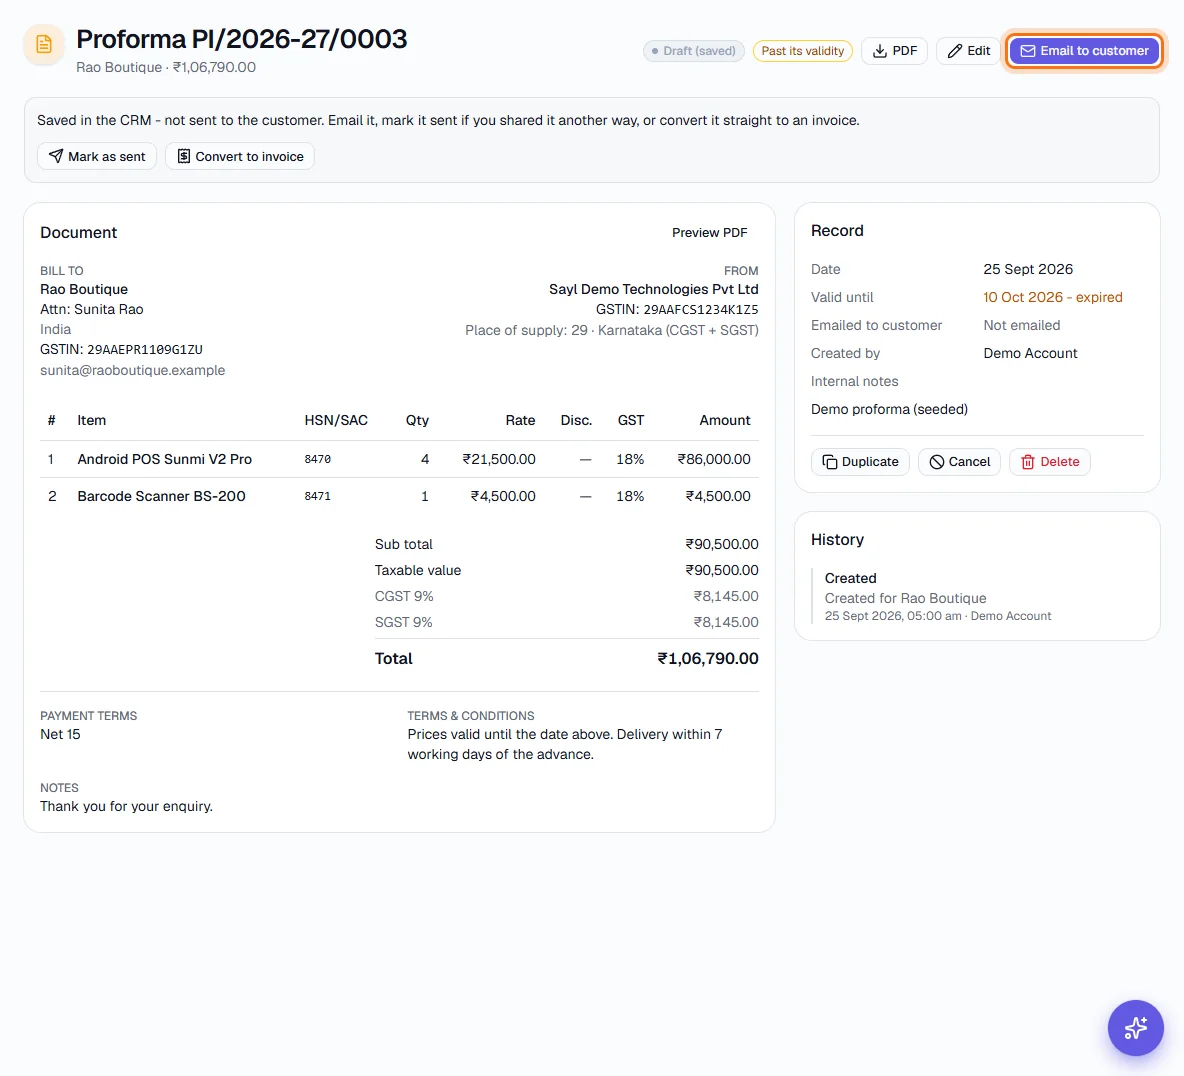Click the trash icon on Delete button

tap(1028, 462)
